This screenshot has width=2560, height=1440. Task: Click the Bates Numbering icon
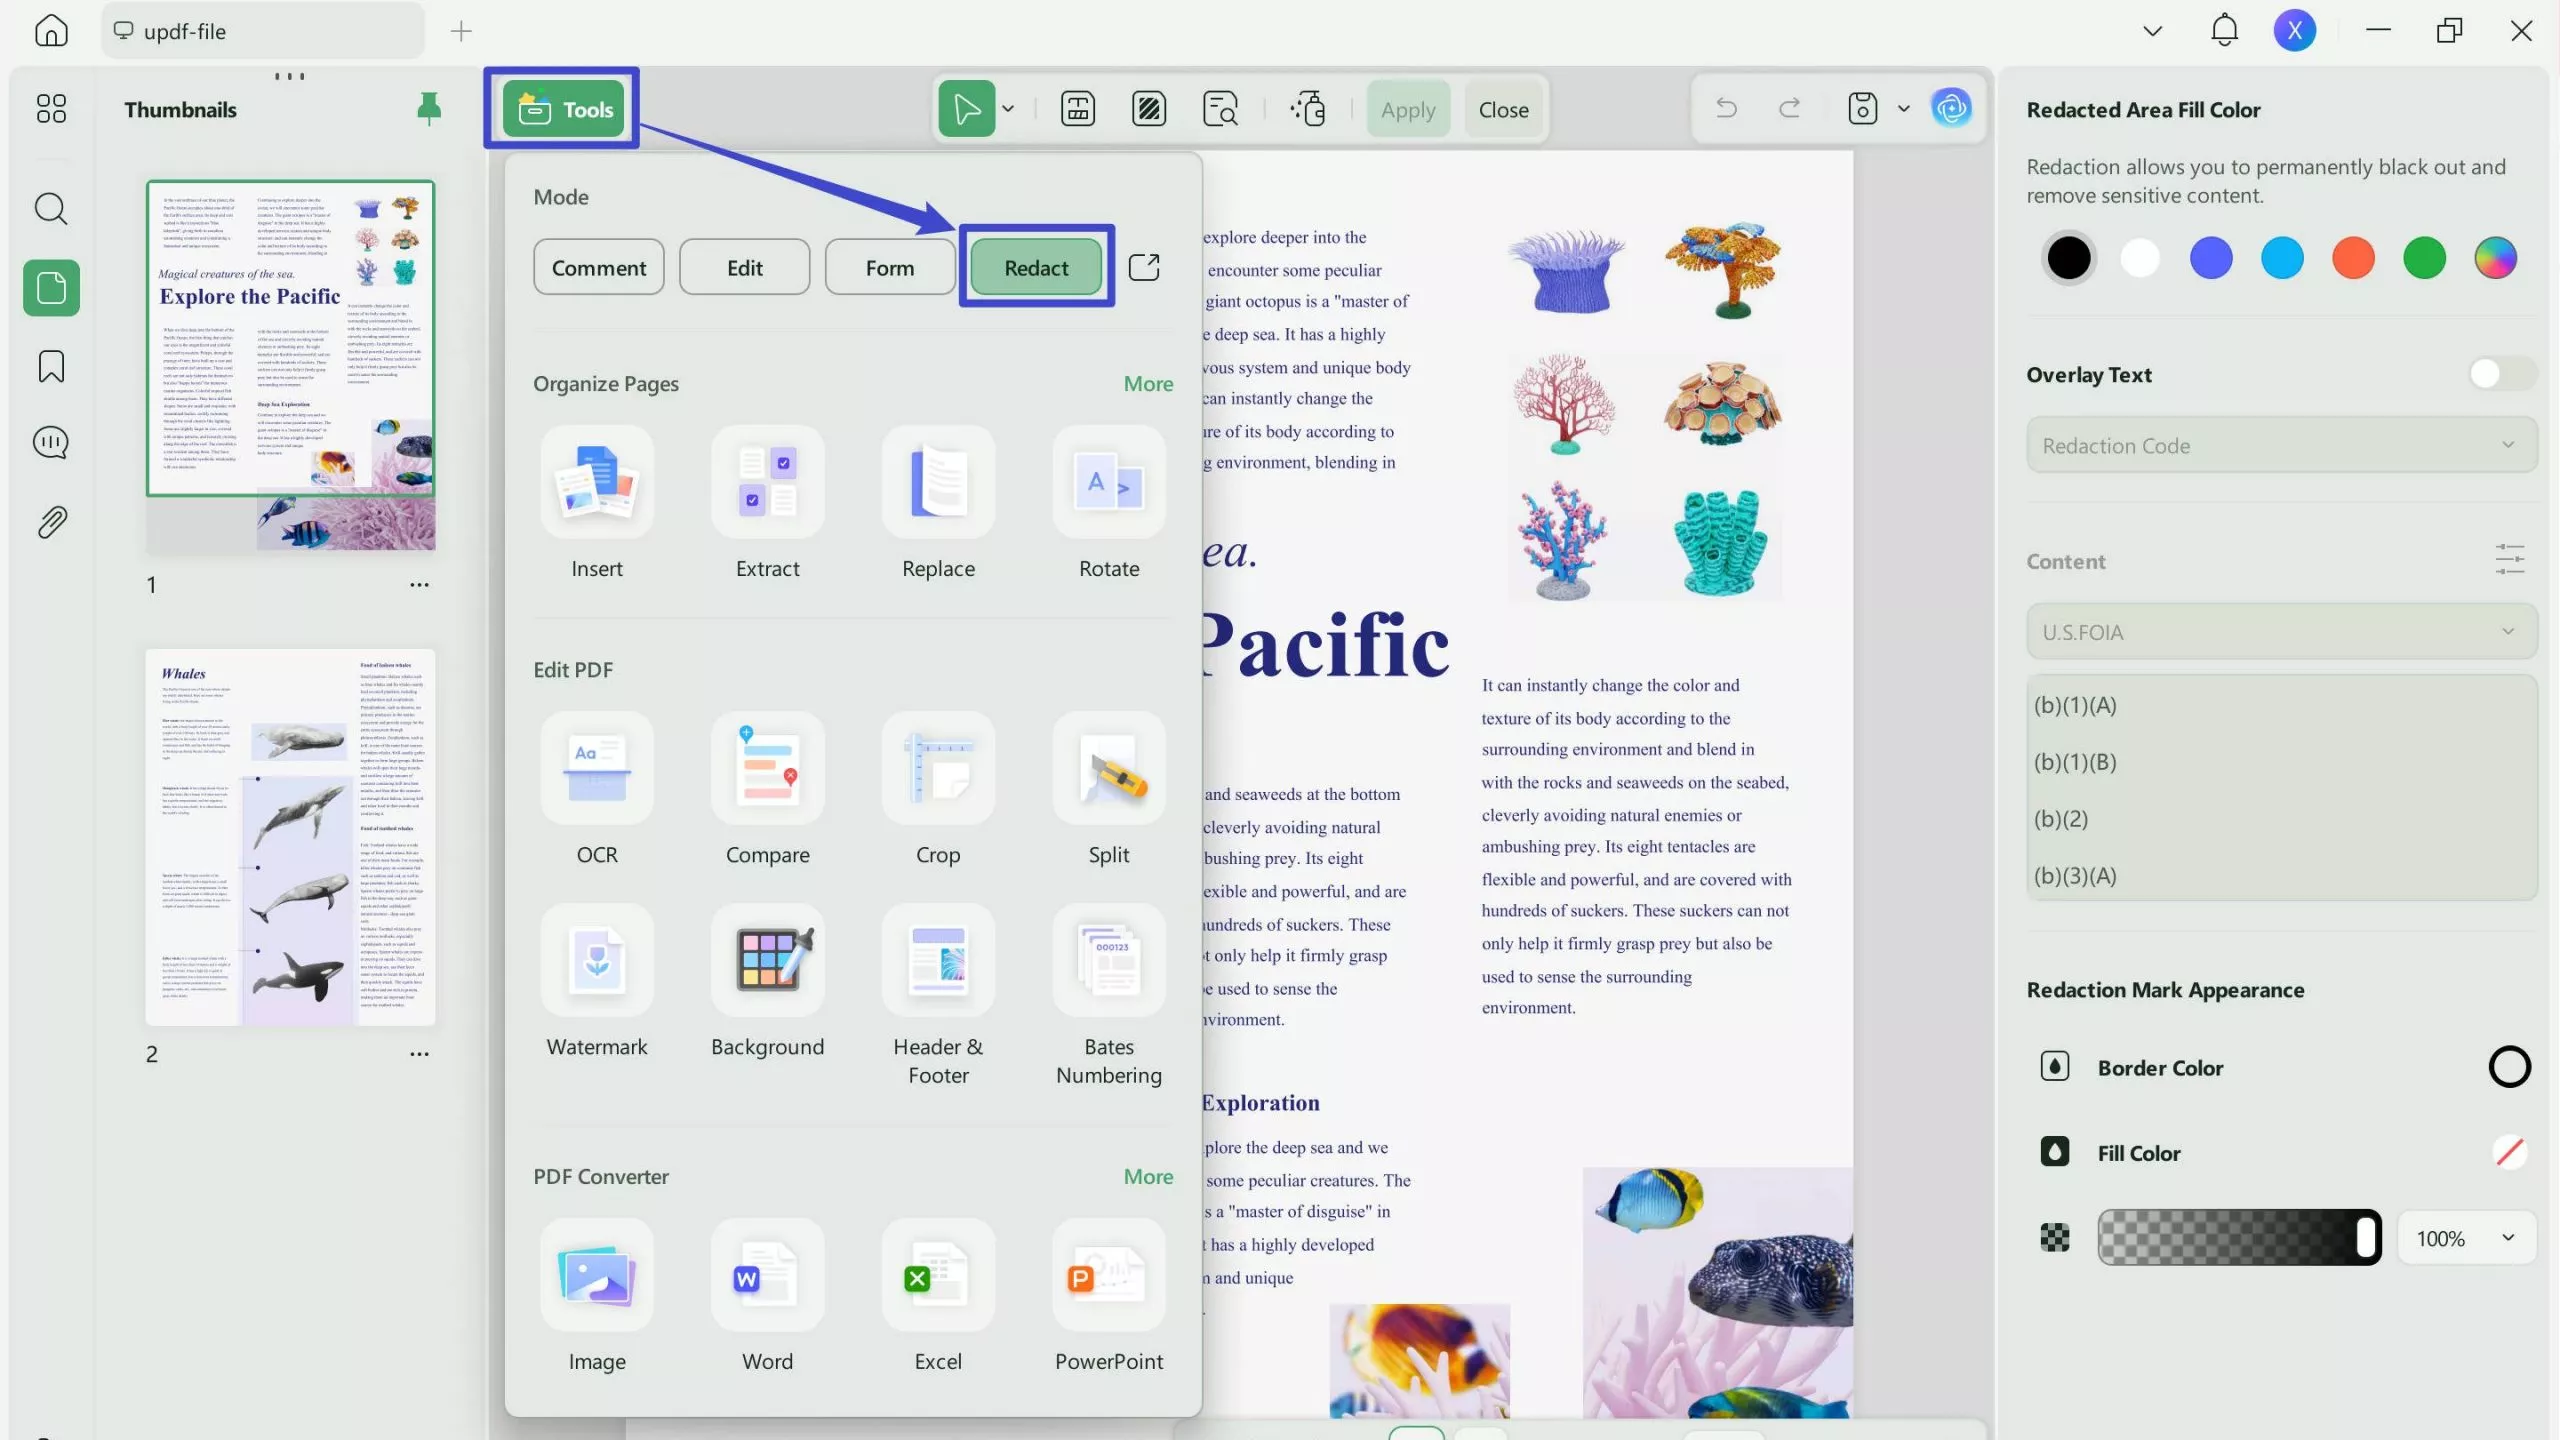click(1108, 961)
